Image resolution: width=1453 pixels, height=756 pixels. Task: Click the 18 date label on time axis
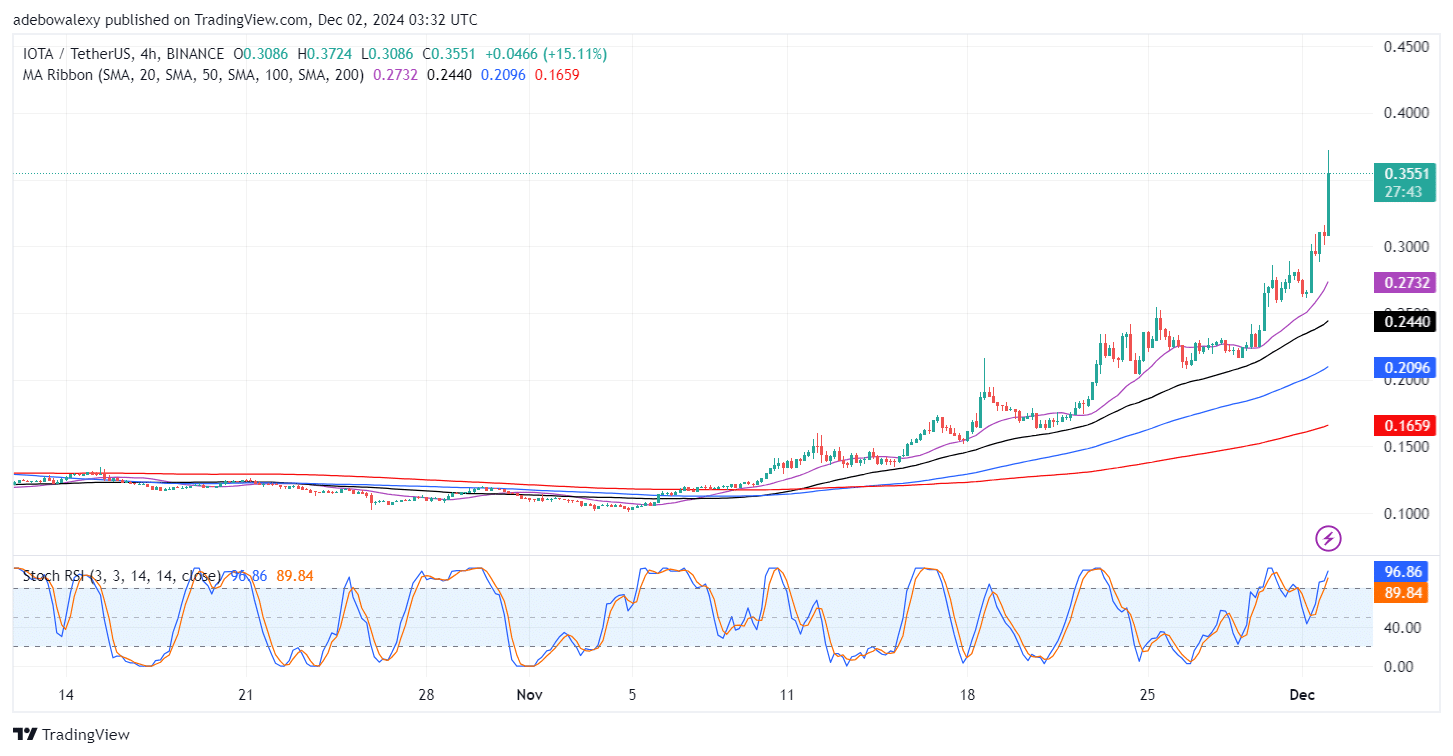967,695
